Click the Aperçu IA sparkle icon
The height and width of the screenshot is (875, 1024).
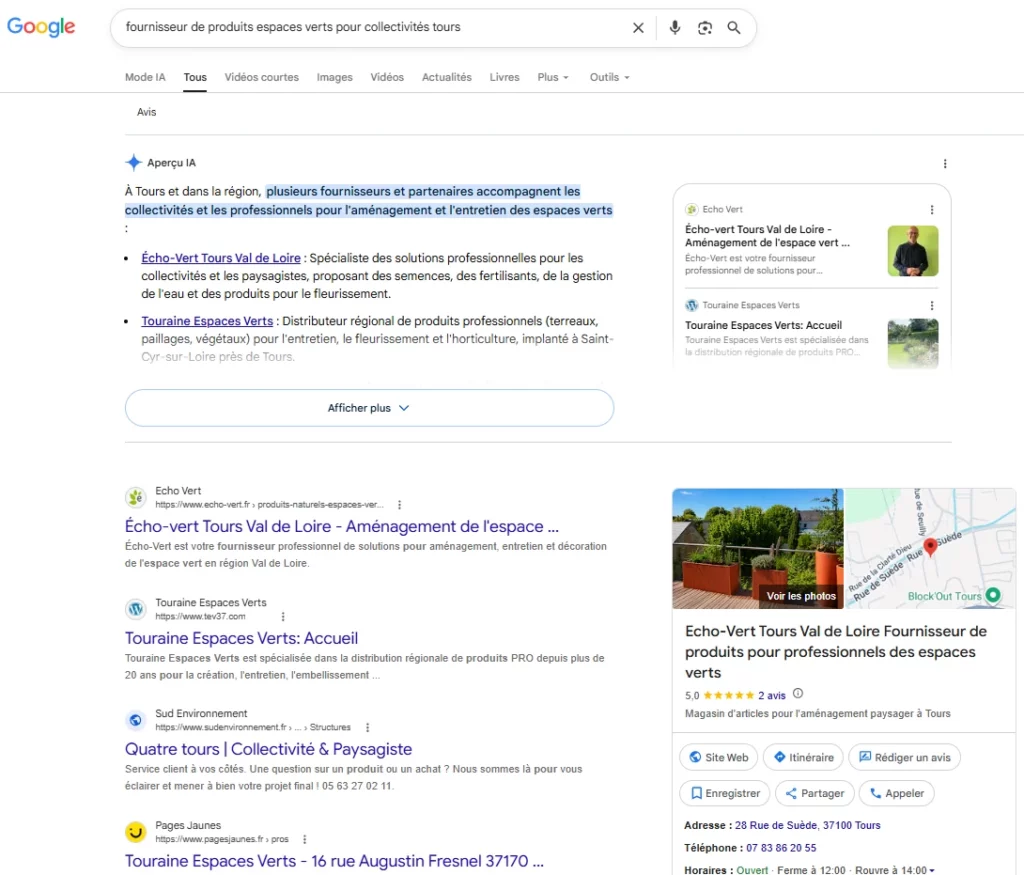click(133, 163)
